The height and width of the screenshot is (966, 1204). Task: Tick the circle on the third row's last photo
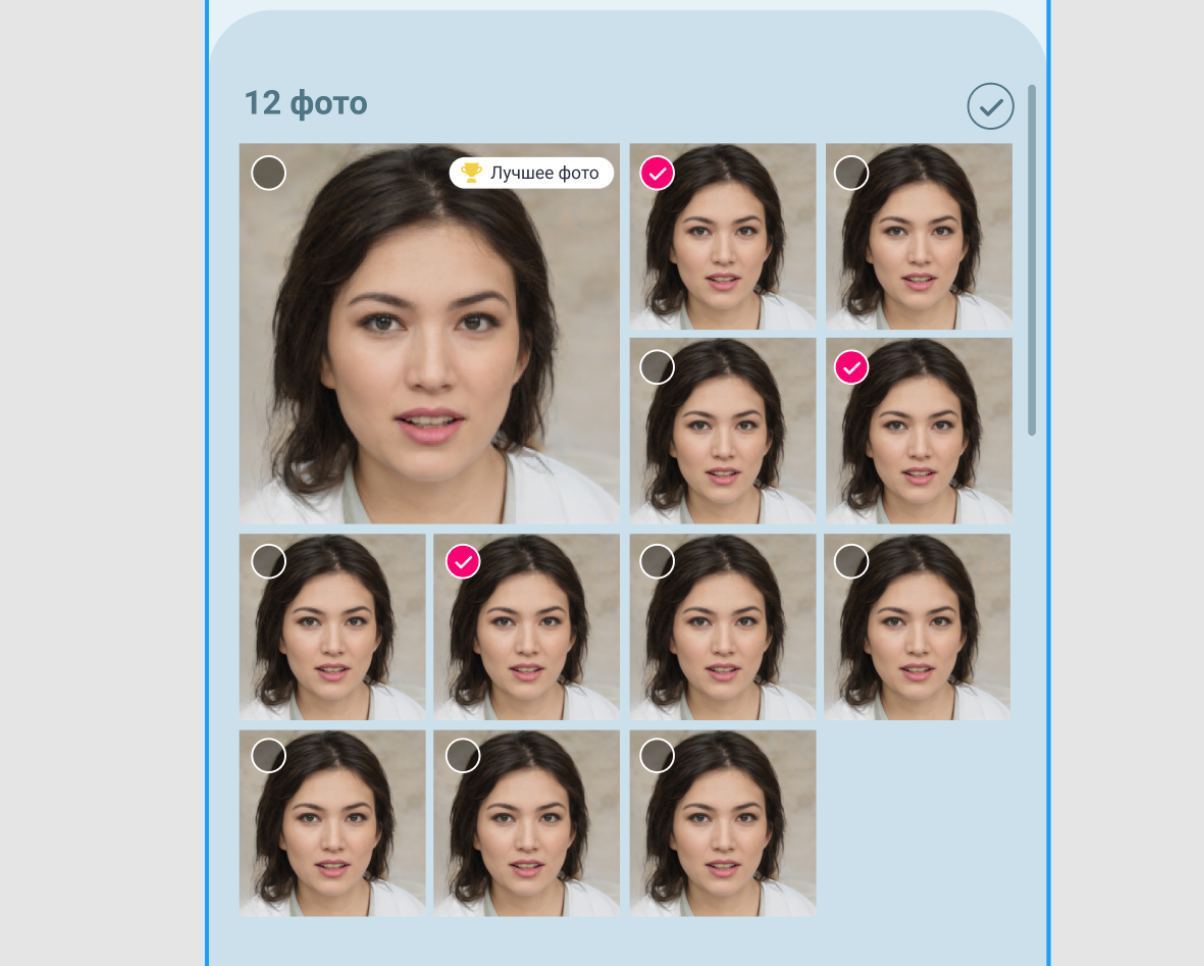[851, 561]
